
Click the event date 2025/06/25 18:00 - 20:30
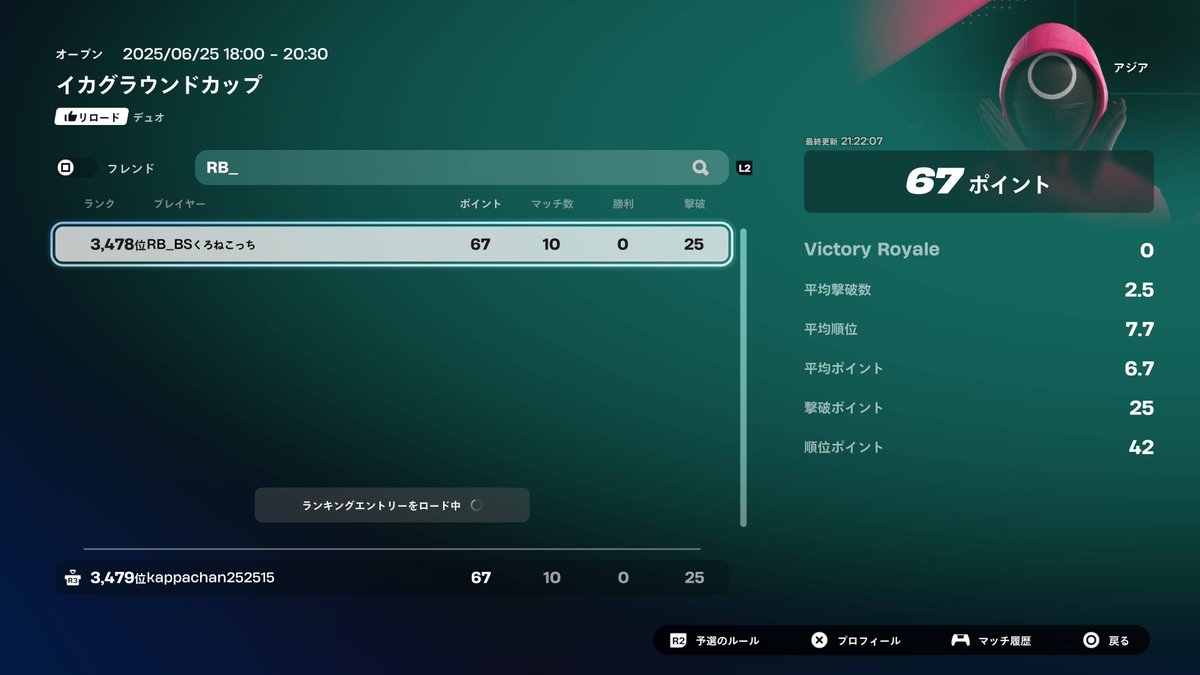pyautogui.click(x=225, y=54)
